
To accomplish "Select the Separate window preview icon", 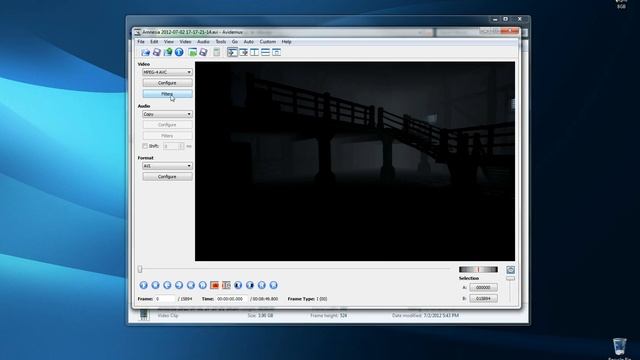I will click(x=276, y=52).
